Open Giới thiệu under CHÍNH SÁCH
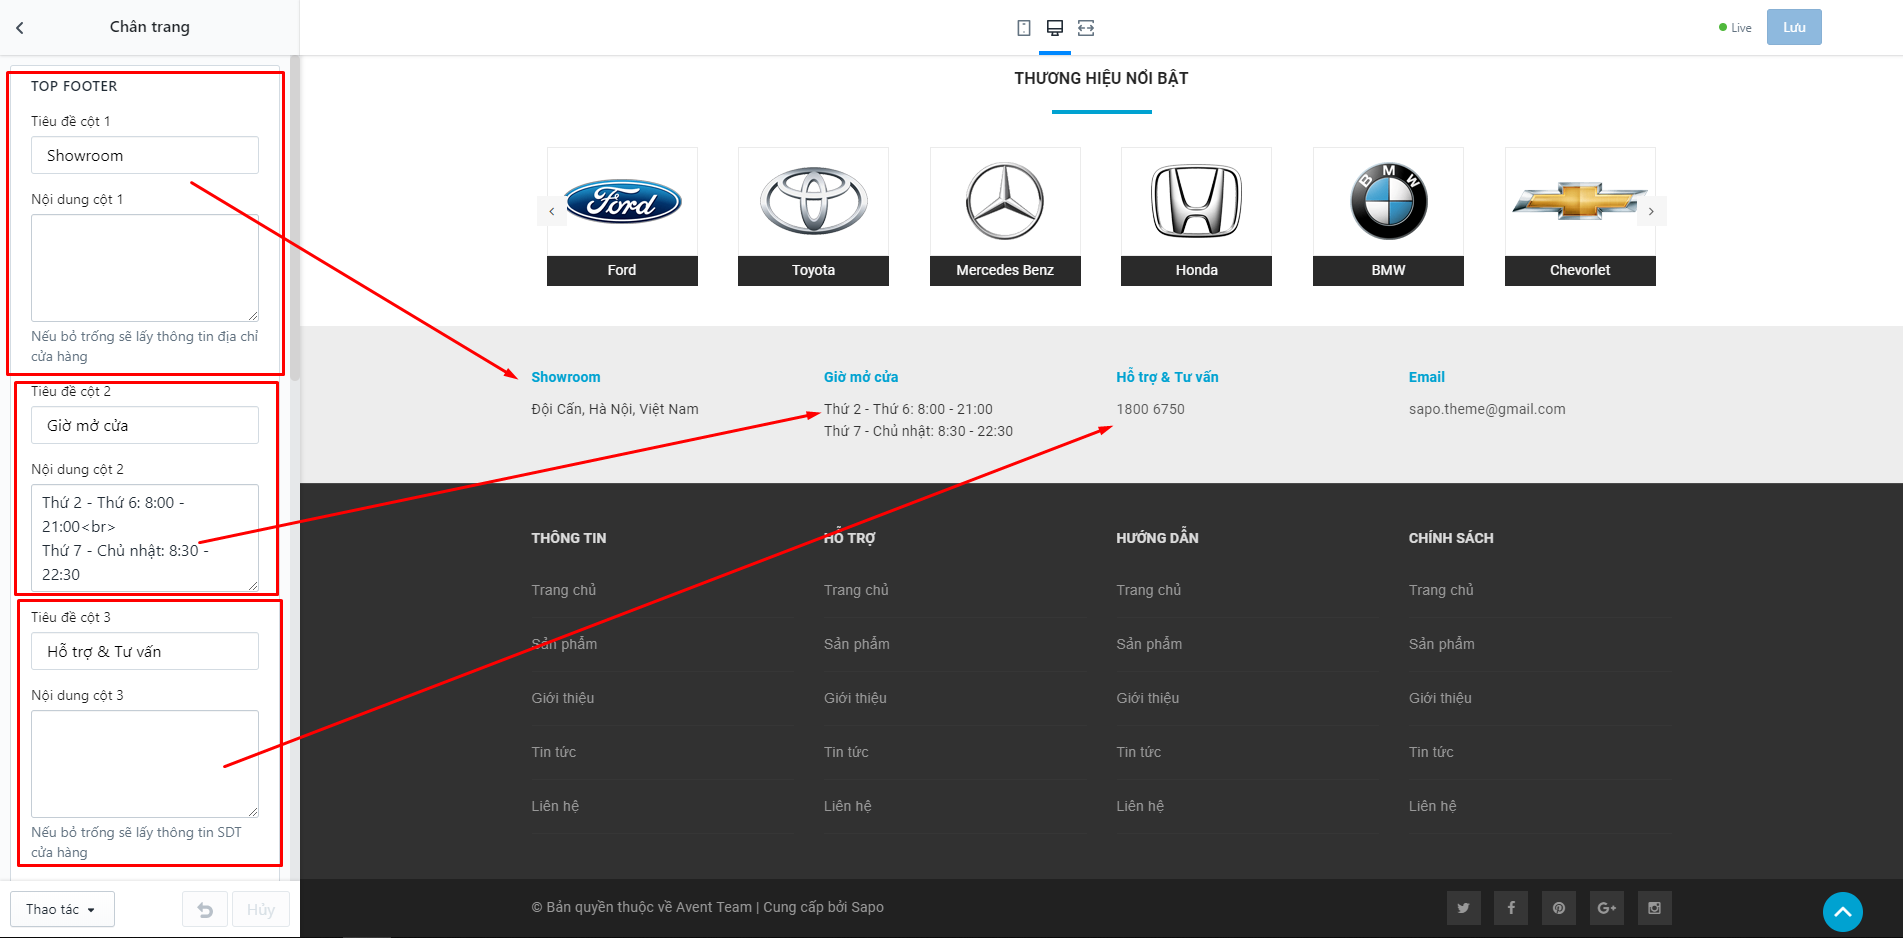This screenshot has width=1903, height=938. click(1440, 698)
